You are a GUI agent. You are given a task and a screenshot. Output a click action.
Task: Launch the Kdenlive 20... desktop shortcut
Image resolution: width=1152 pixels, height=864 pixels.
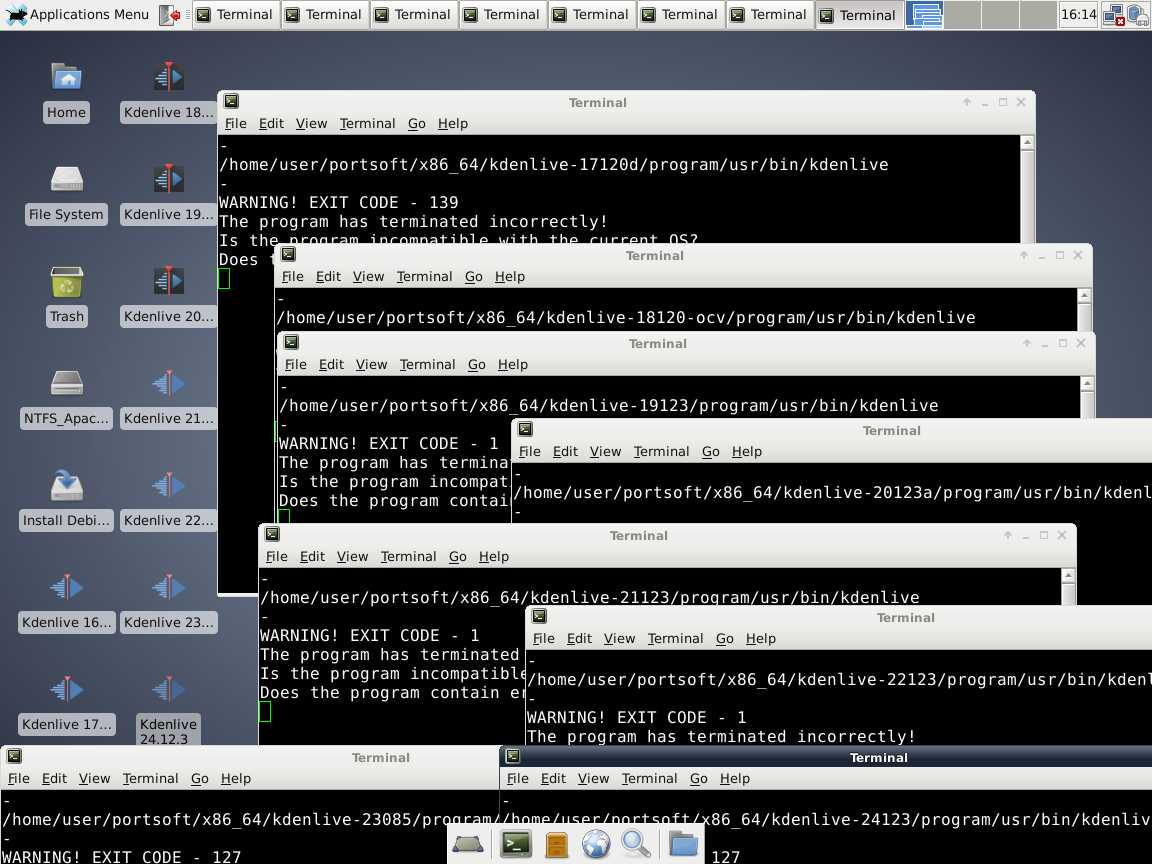pos(168,296)
